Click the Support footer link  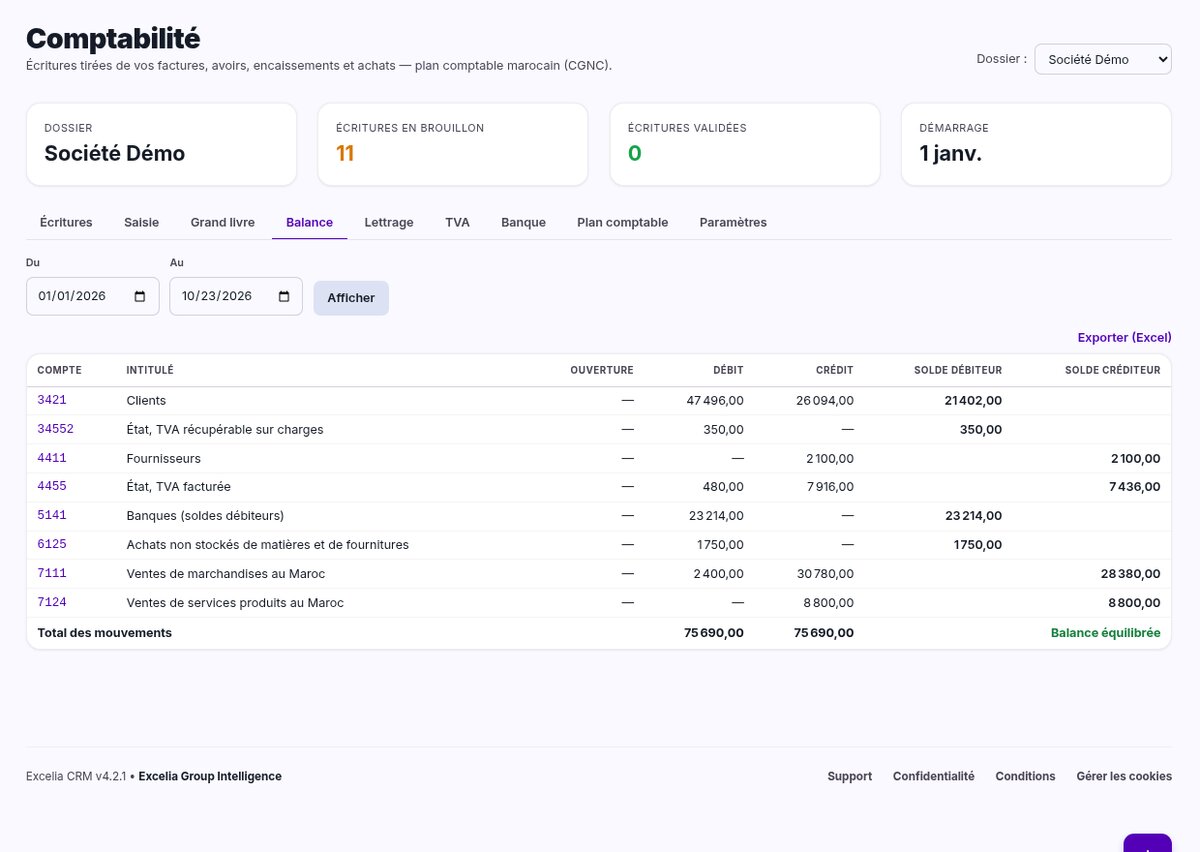click(x=849, y=776)
